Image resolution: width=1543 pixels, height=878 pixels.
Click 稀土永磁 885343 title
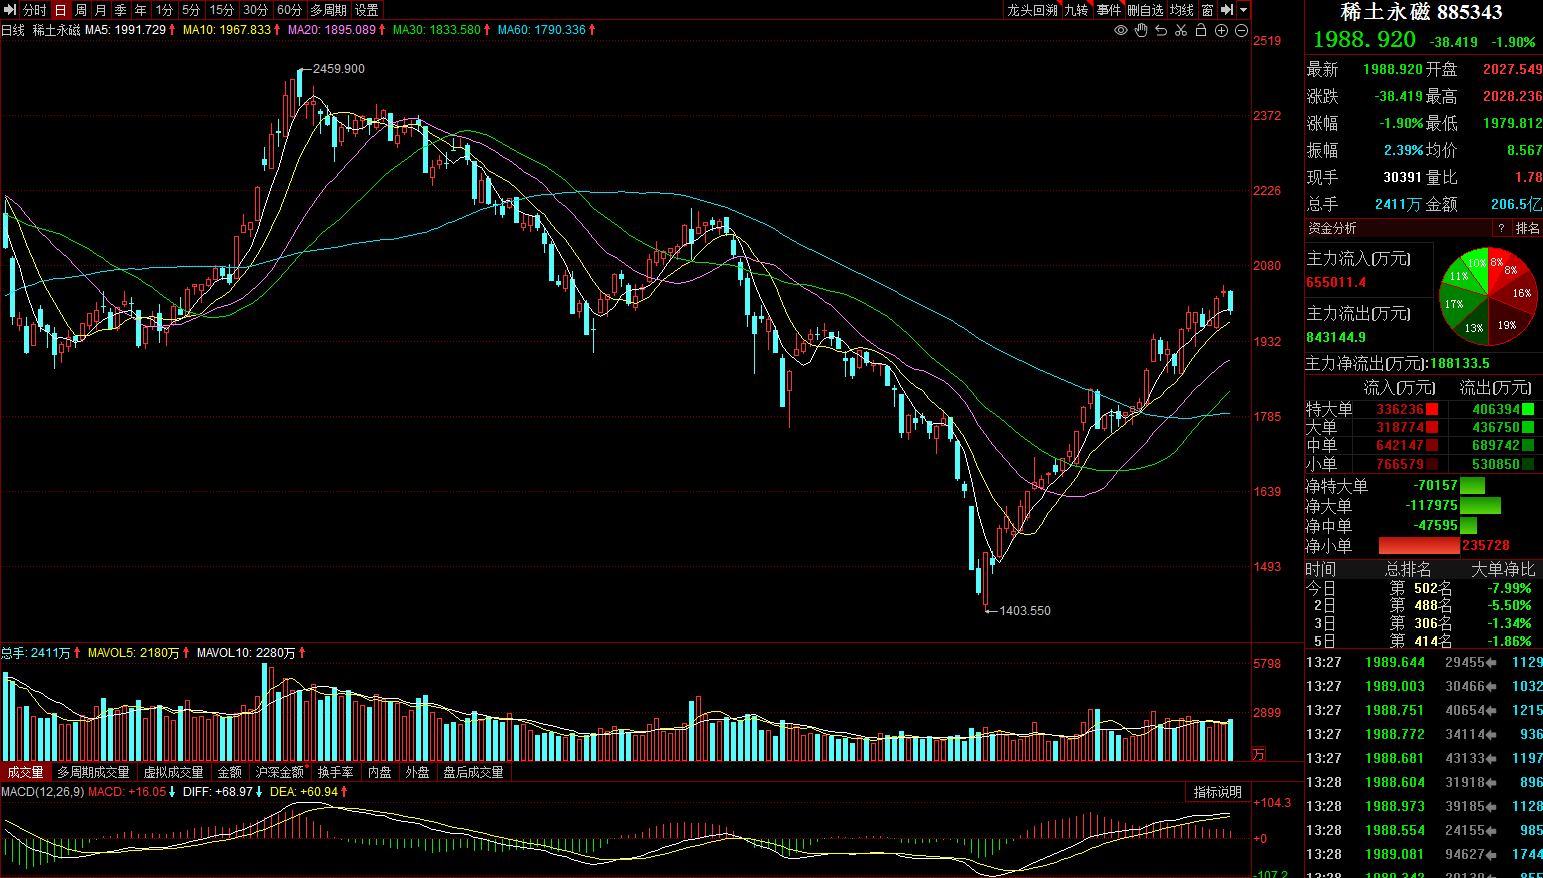[1421, 12]
